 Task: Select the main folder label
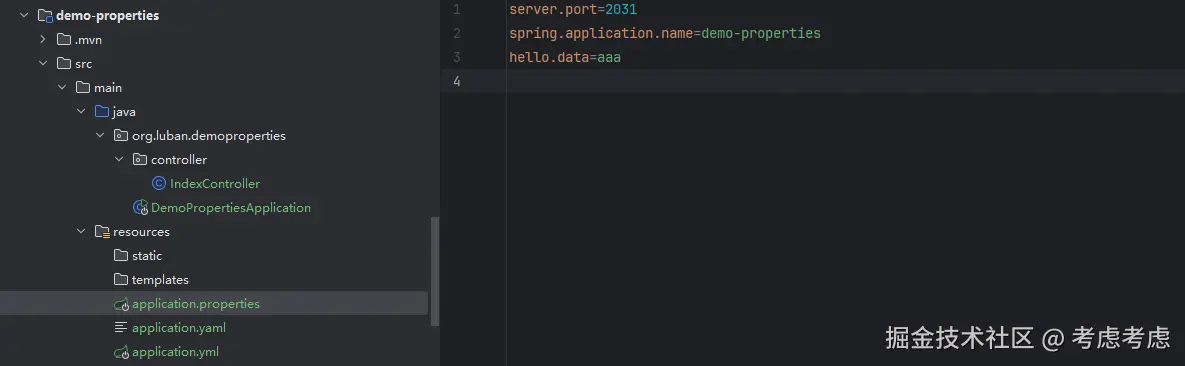coord(108,88)
